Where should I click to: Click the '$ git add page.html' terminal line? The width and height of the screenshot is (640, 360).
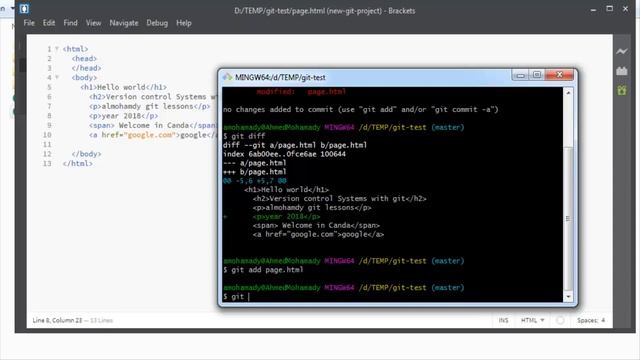263,270
